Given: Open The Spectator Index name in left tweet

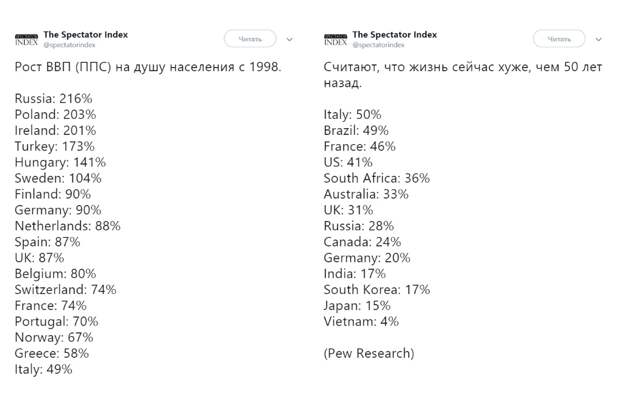Looking at the screenshot, I should (x=86, y=35).
